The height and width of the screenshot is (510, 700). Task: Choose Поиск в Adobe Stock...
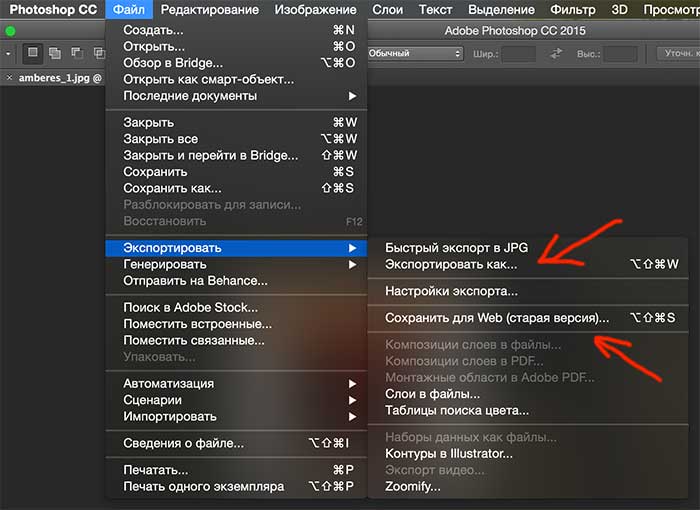[x=237, y=308]
